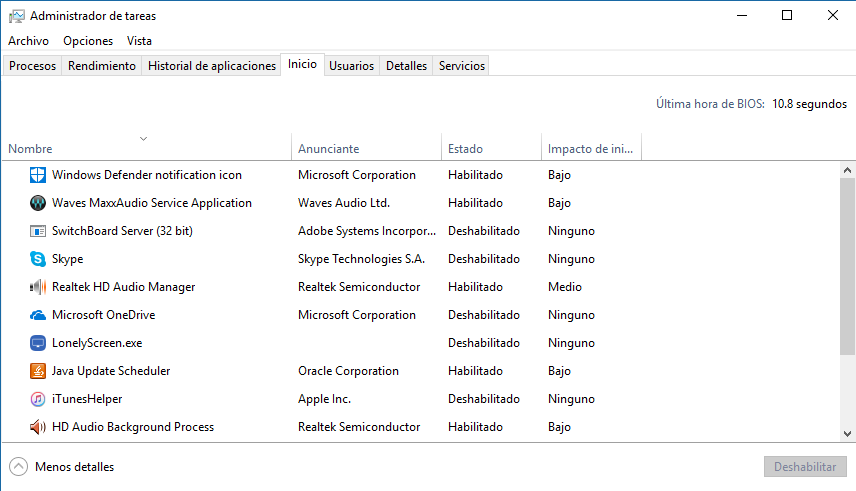Click the Medio impact value
The width and height of the screenshot is (856, 491).
(564, 287)
